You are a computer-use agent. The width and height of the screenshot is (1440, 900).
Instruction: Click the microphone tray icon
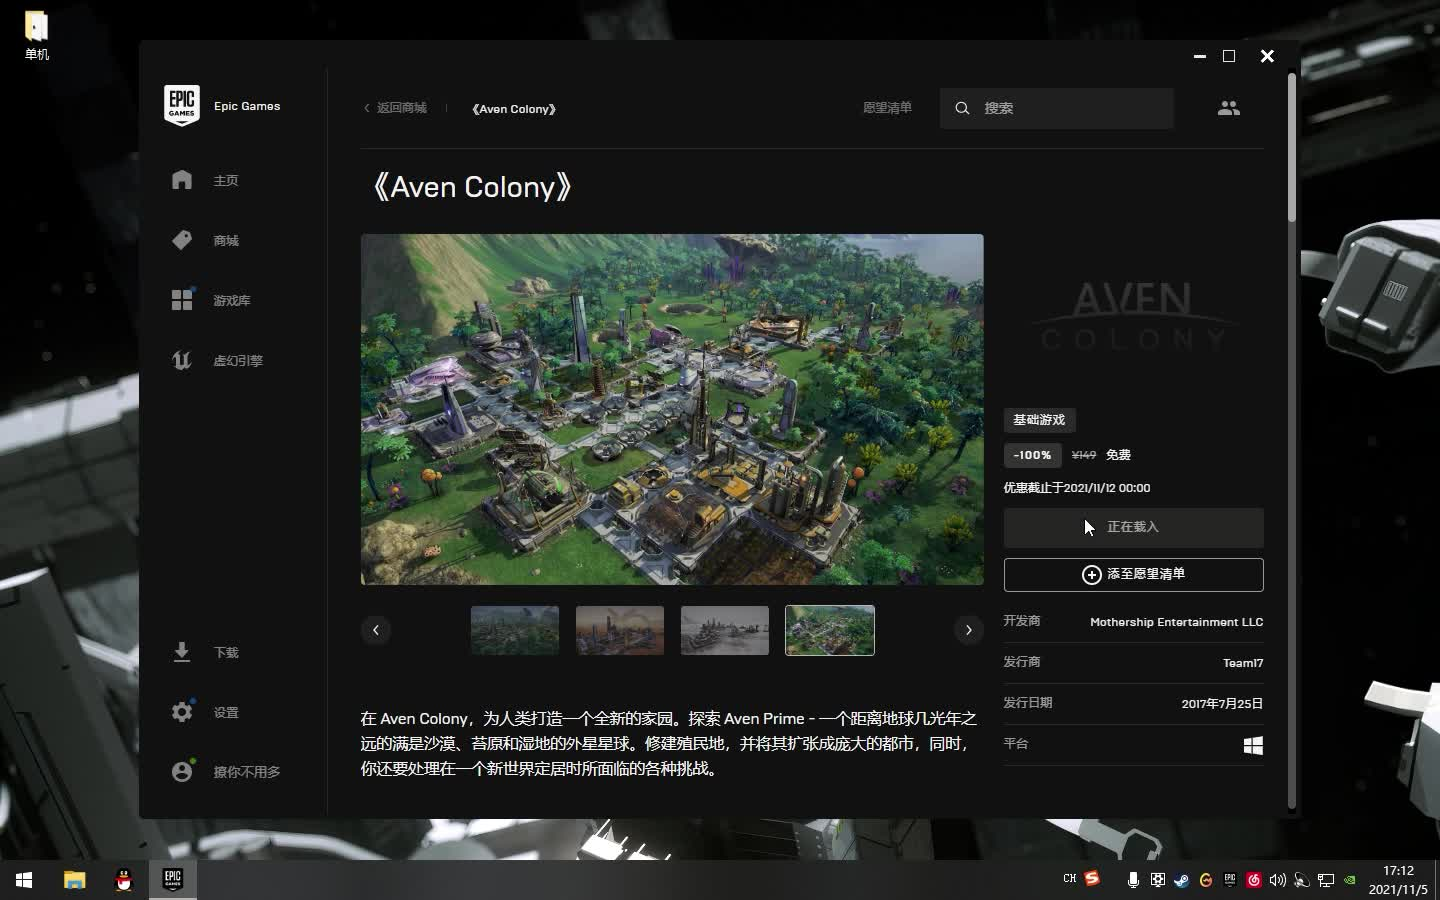pyautogui.click(x=1133, y=880)
